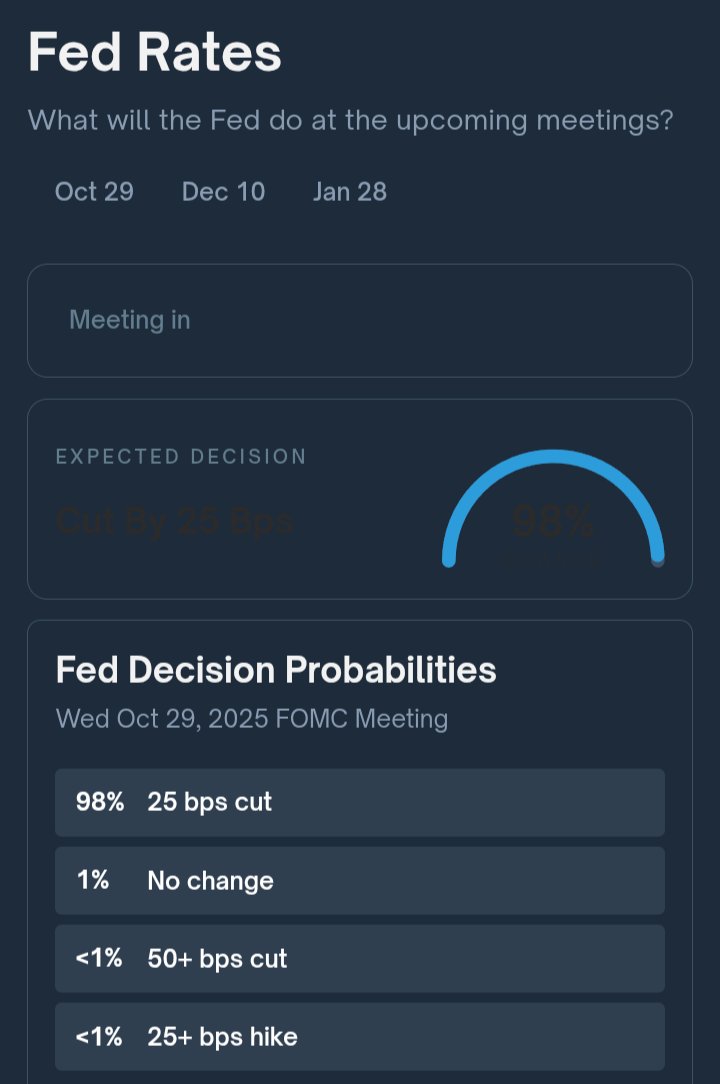Viewport: 720px width, 1084px height.
Task: Click the 98% figure in the first row
Action: click(x=100, y=802)
